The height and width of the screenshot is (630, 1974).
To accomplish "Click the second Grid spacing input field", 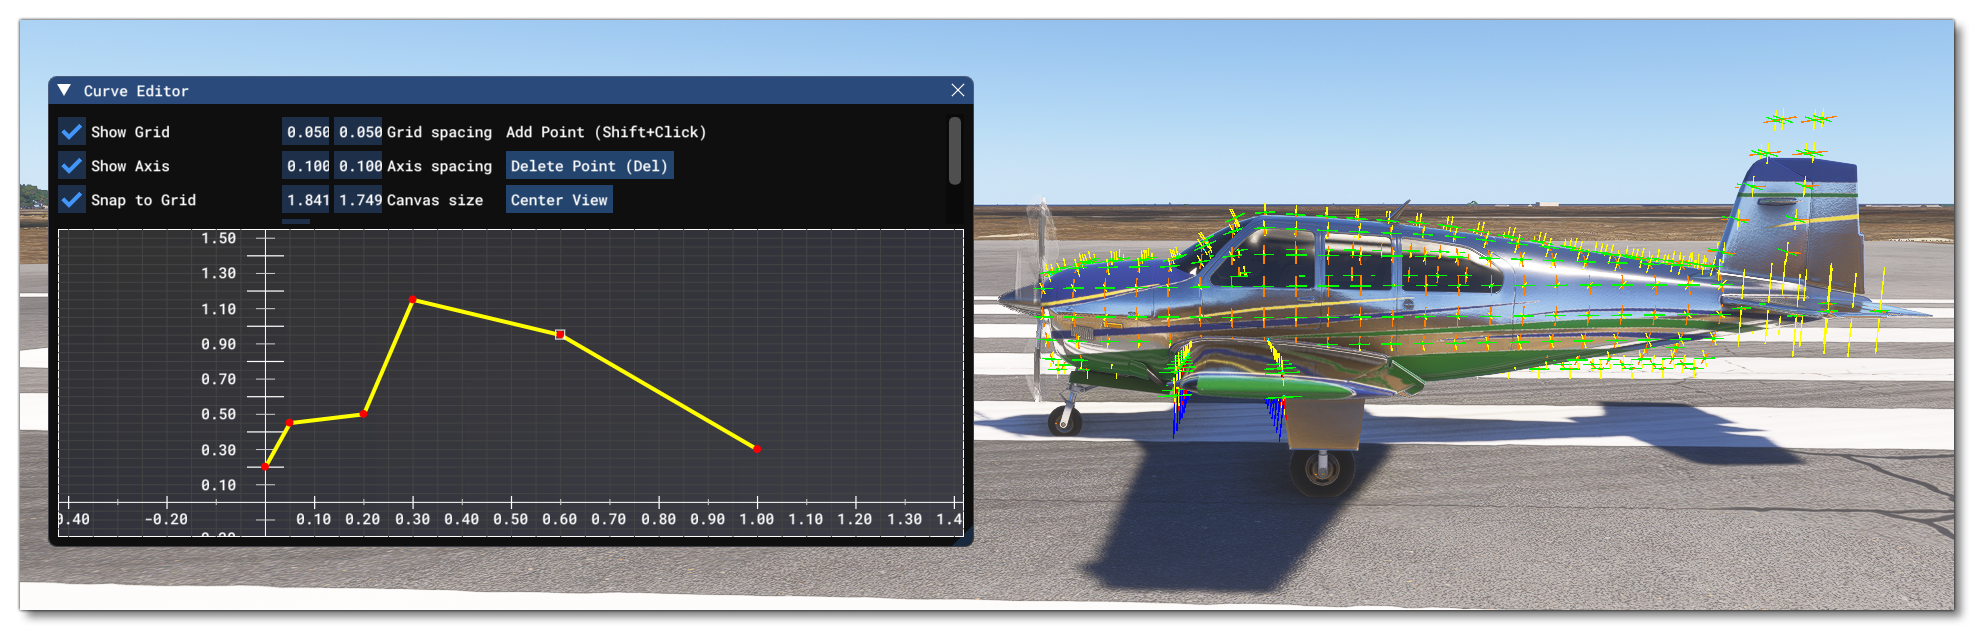I will 358,132.
